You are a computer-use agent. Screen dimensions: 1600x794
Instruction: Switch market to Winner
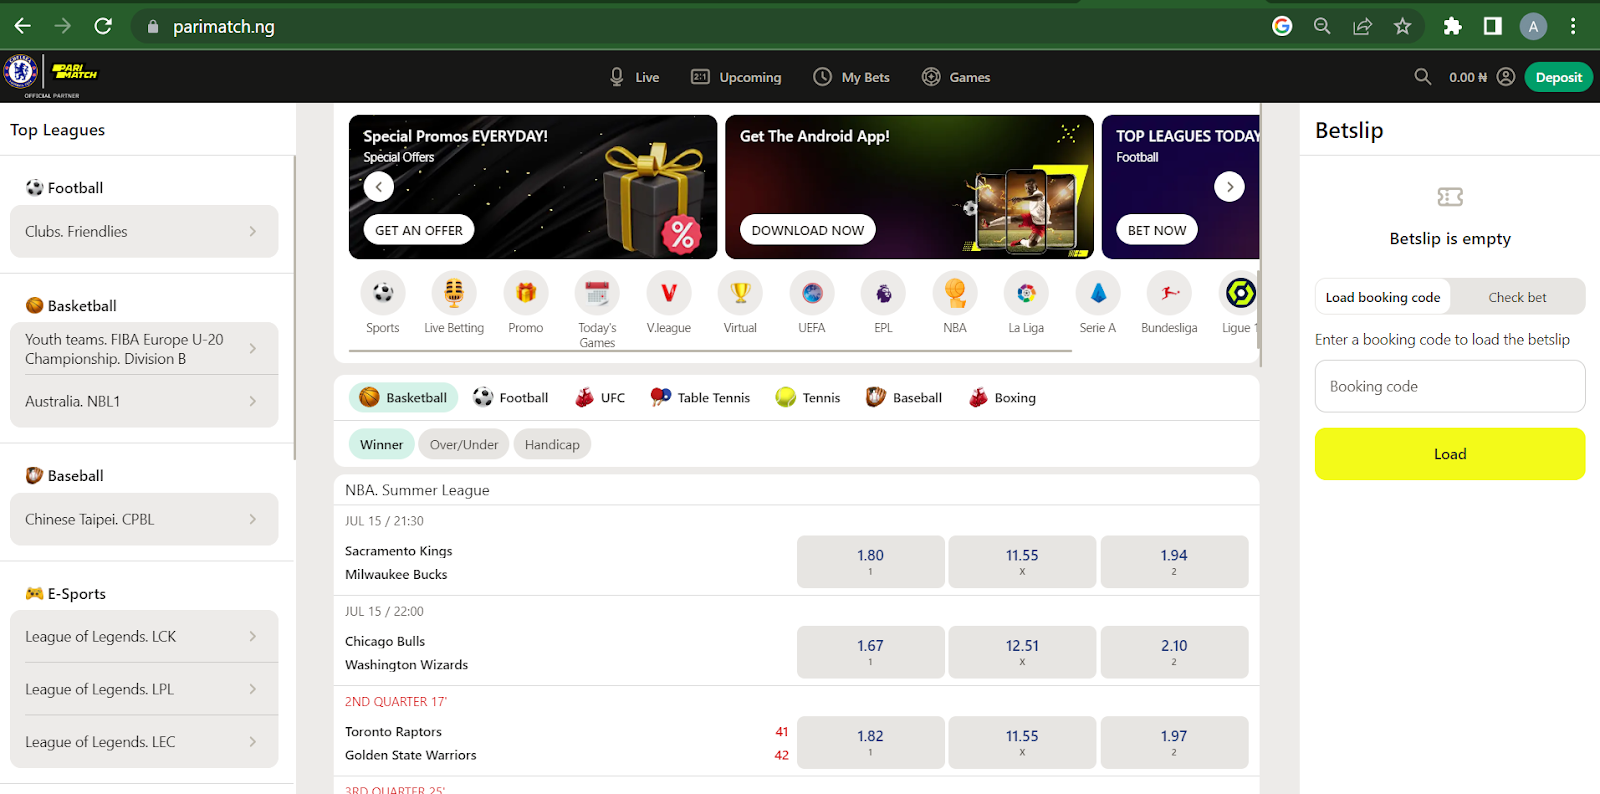(x=382, y=444)
